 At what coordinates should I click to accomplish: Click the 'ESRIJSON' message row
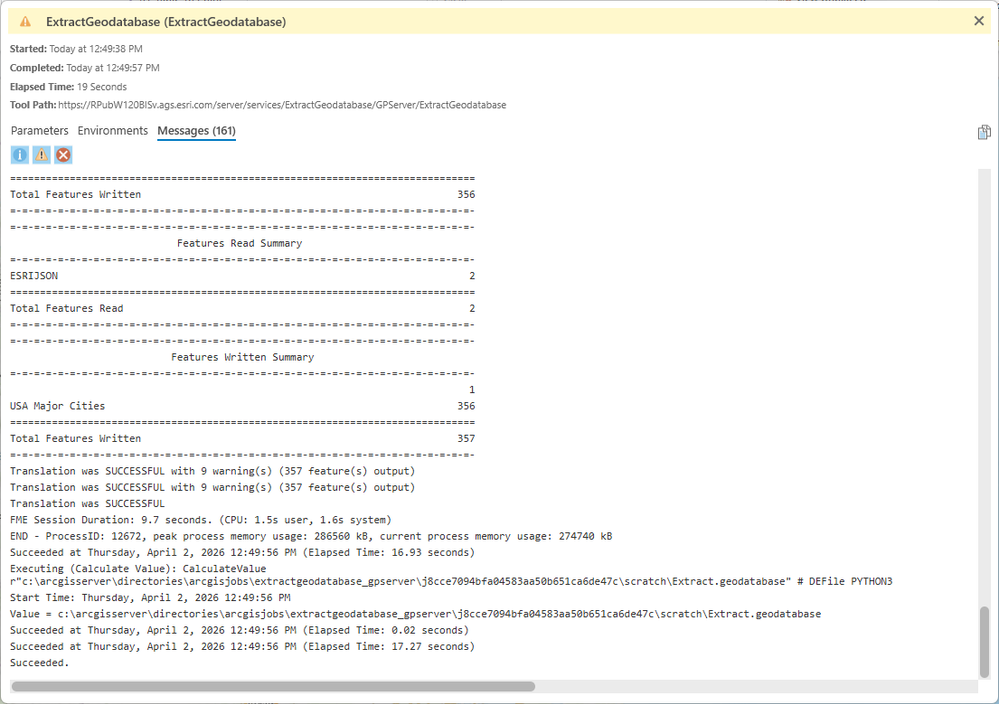click(x=242, y=276)
